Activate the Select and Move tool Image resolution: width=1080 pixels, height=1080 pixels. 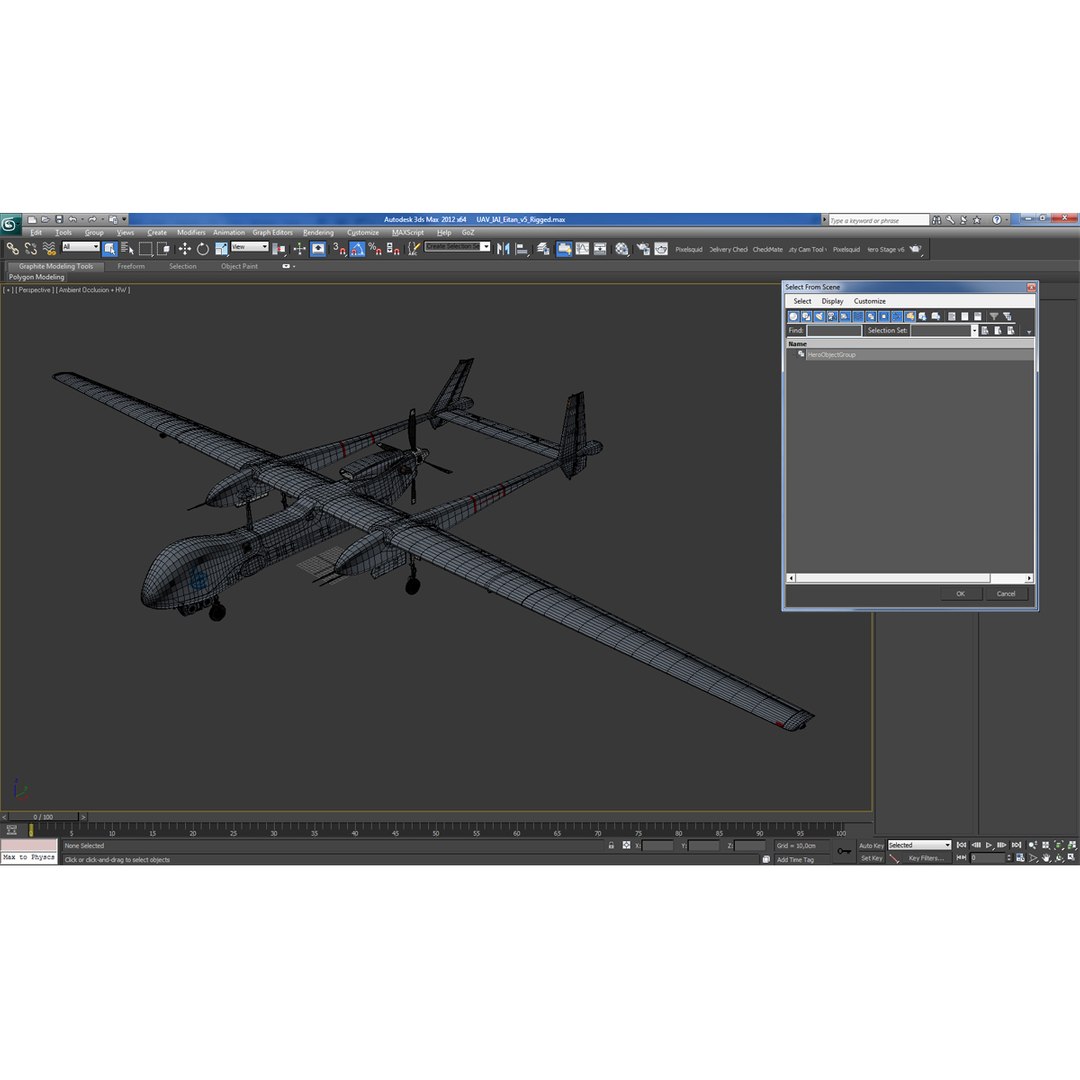[185, 249]
